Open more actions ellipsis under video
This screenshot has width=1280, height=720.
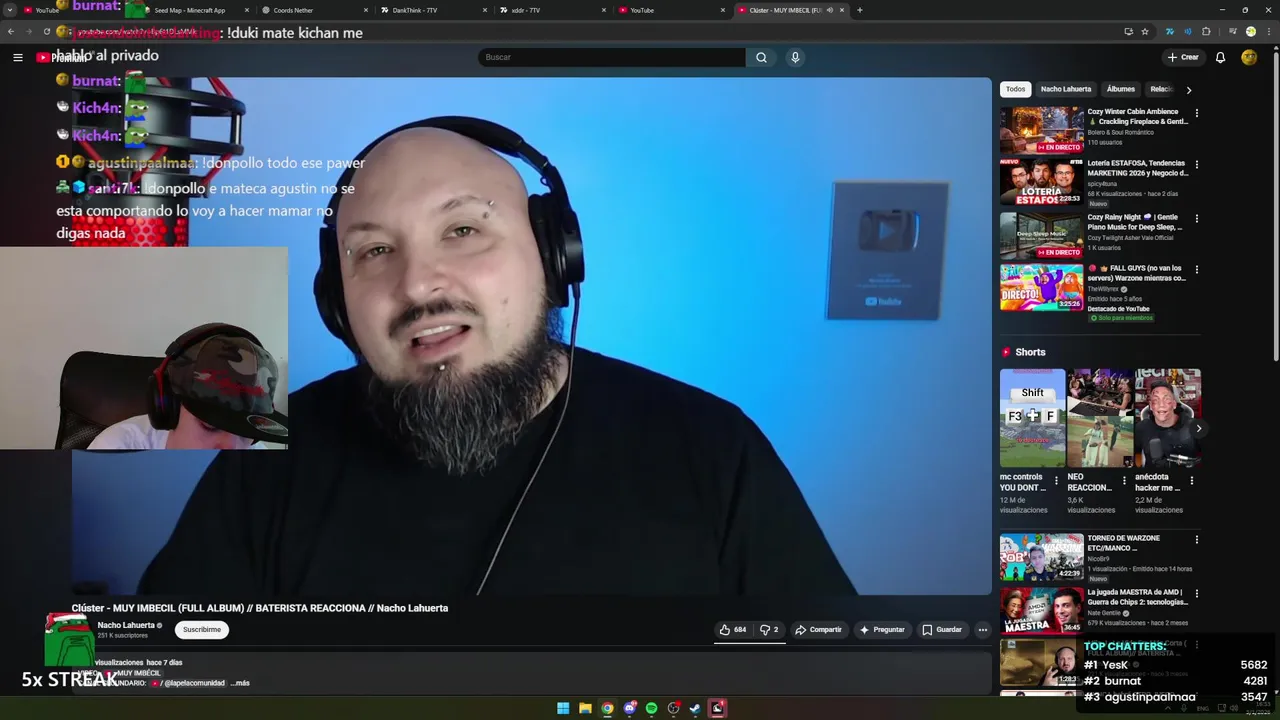pyautogui.click(x=983, y=630)
